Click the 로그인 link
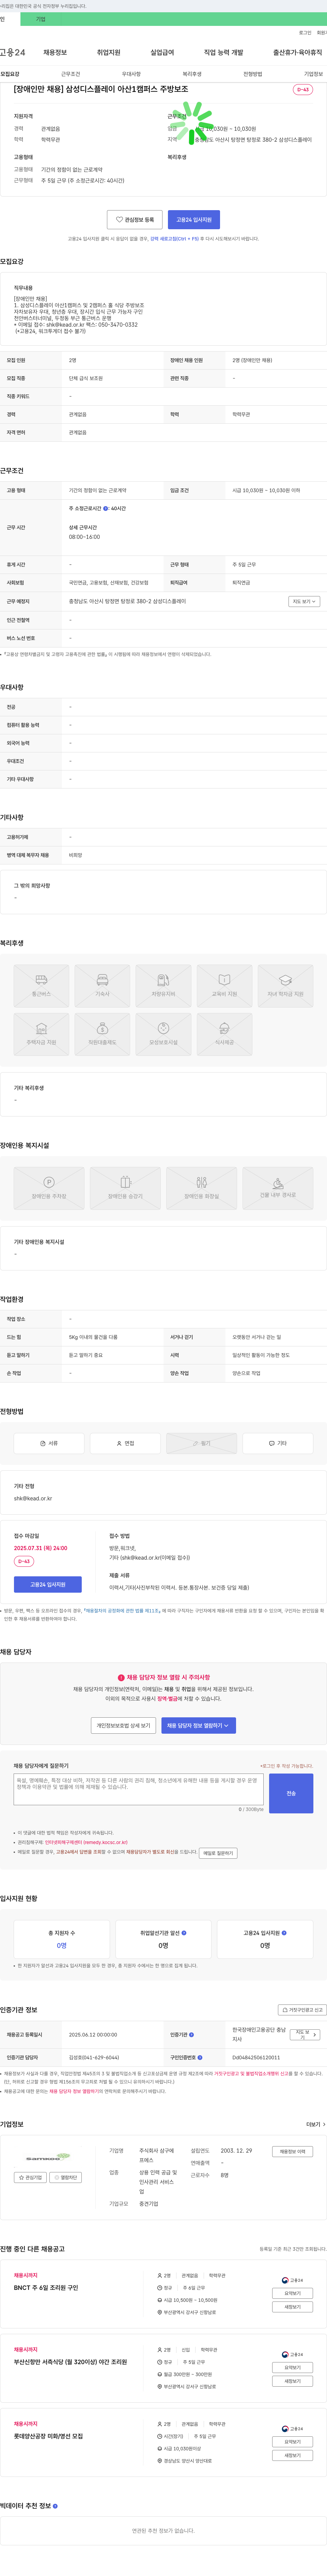The width and height of the screenshot is (327, 2576). tap(305, 33)
